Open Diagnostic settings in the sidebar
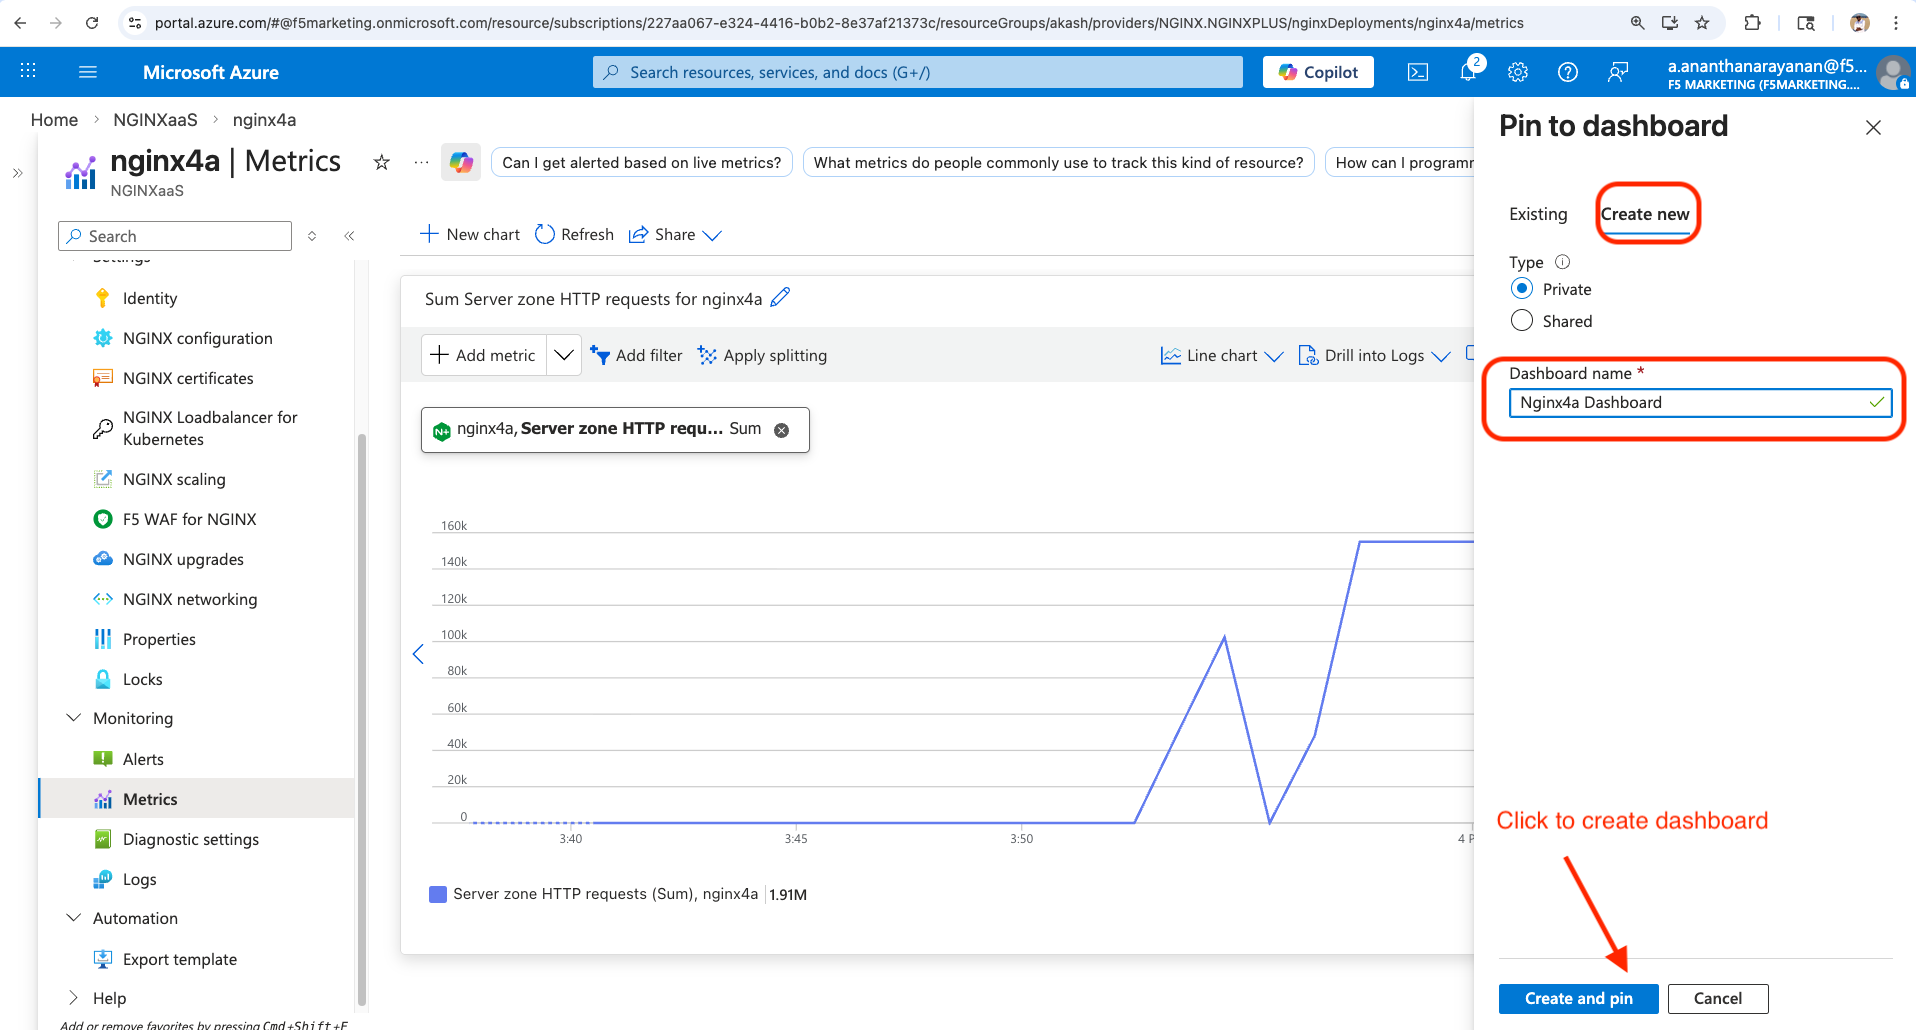The image size is (1916, 1030). pyautogui.click(x=191, y=839)
